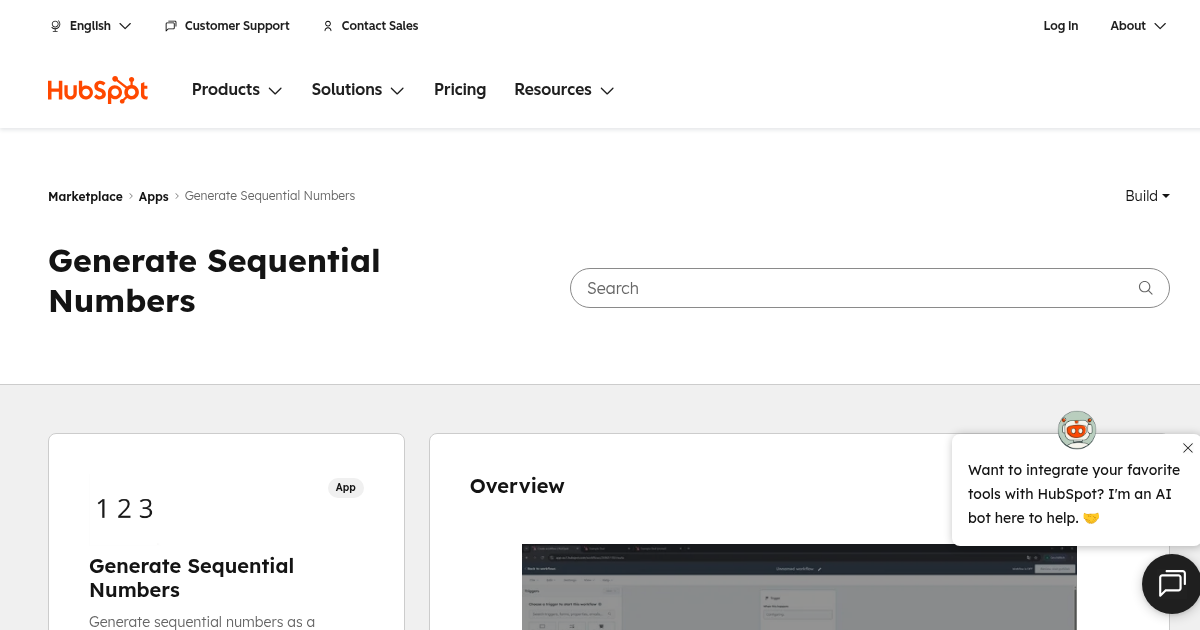Click the 123 app logo
Image resolution: width=1200 pixels, height=630 pixels.
tap(125, 509)
